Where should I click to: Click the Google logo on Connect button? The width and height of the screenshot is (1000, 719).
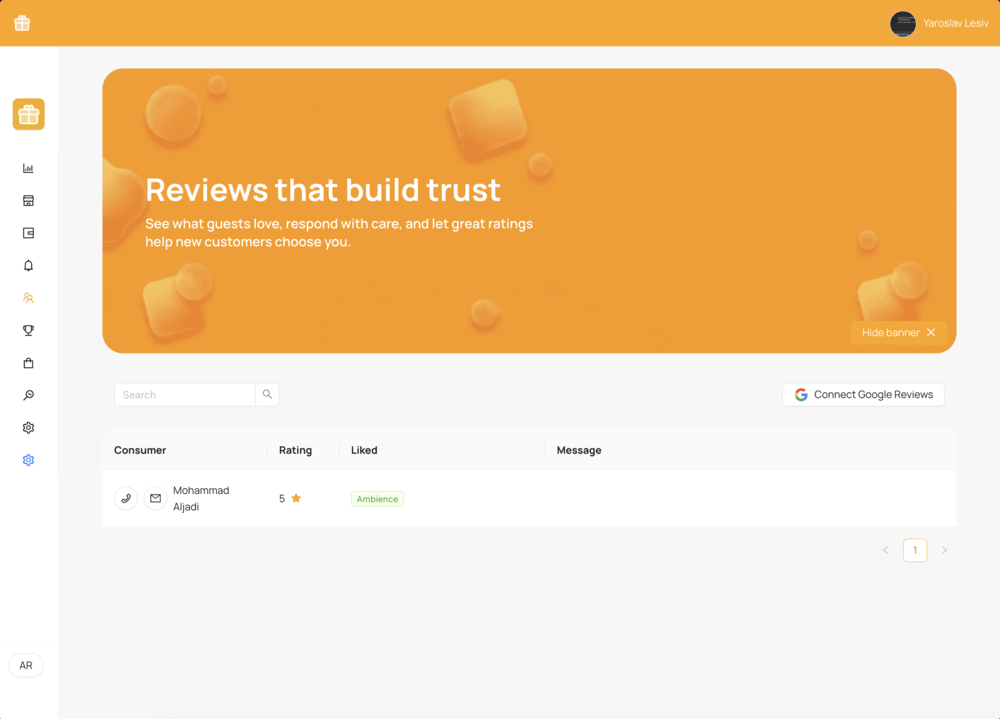pos(801,394)
